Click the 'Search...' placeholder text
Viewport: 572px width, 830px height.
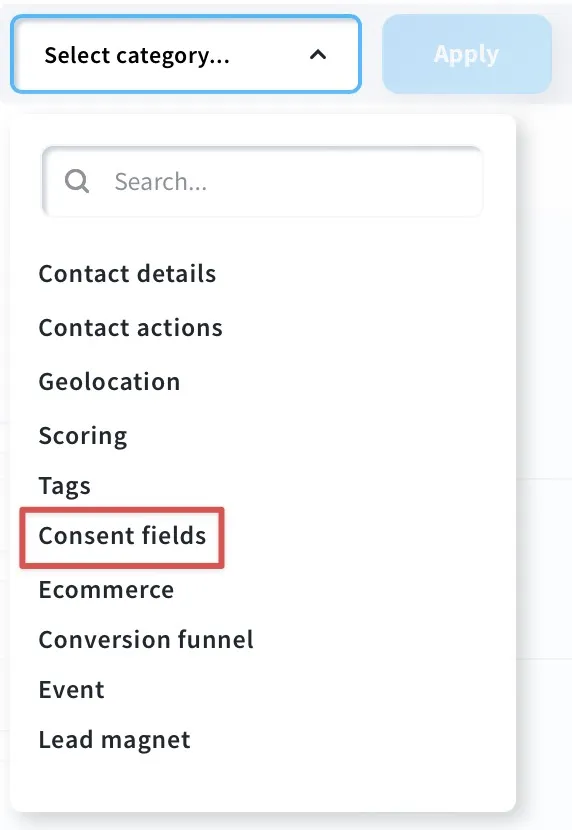(x=160, y=182)
